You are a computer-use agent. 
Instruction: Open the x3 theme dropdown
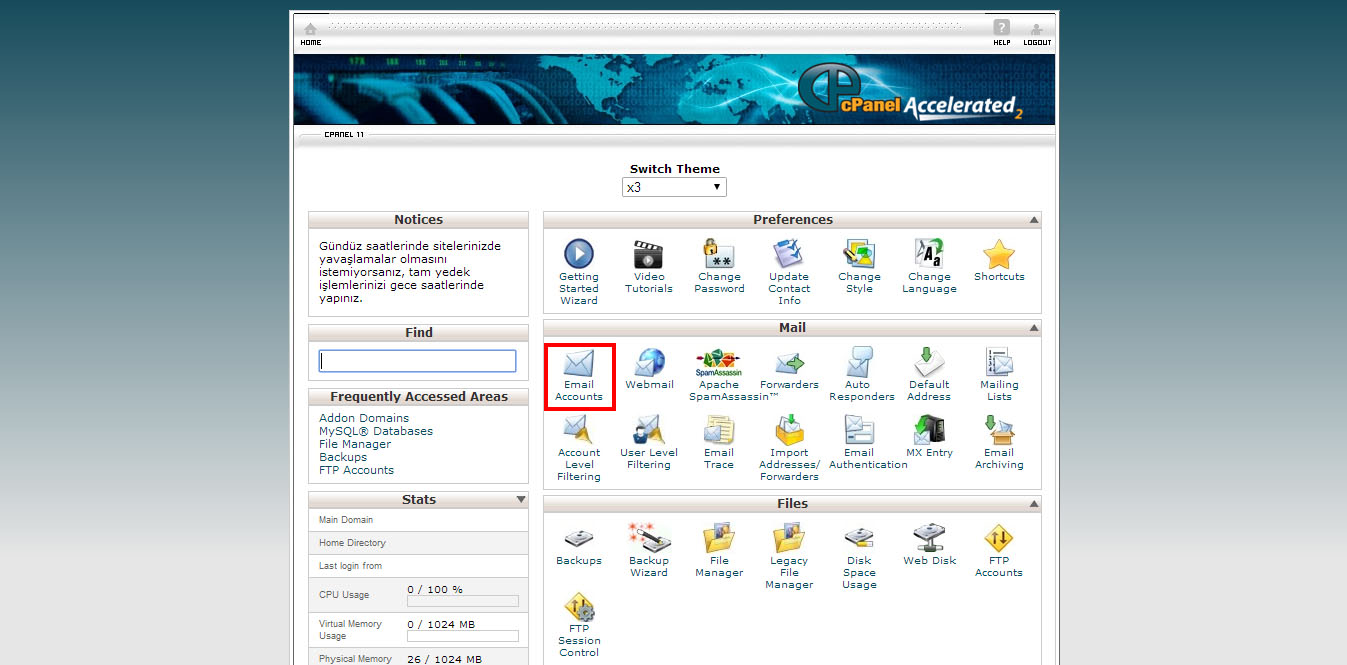coord(673,186)
